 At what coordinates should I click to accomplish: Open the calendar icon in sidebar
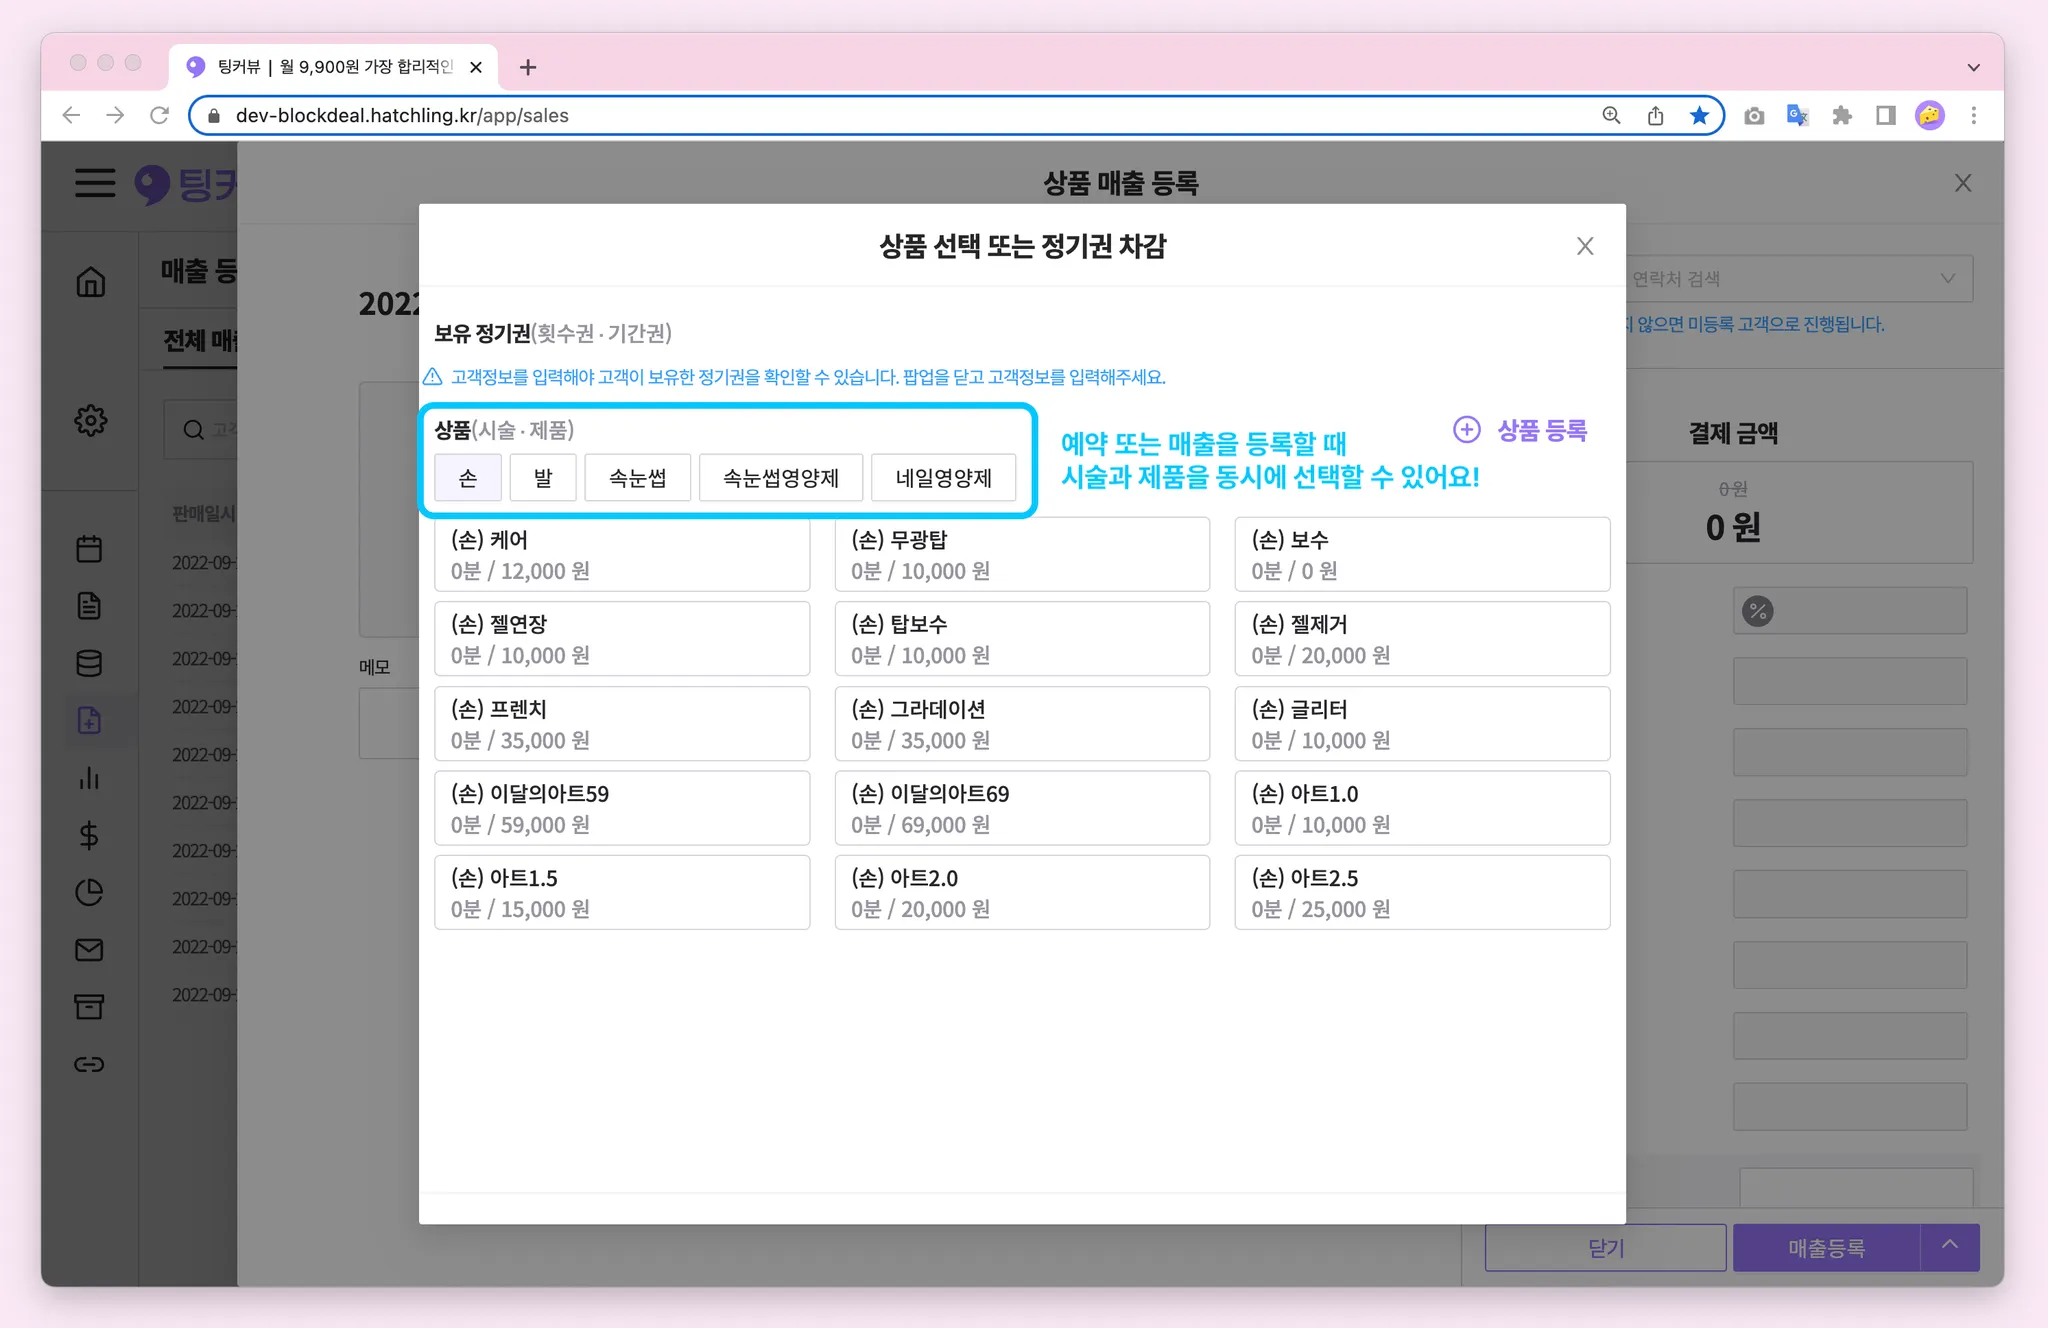pos(89,549)
